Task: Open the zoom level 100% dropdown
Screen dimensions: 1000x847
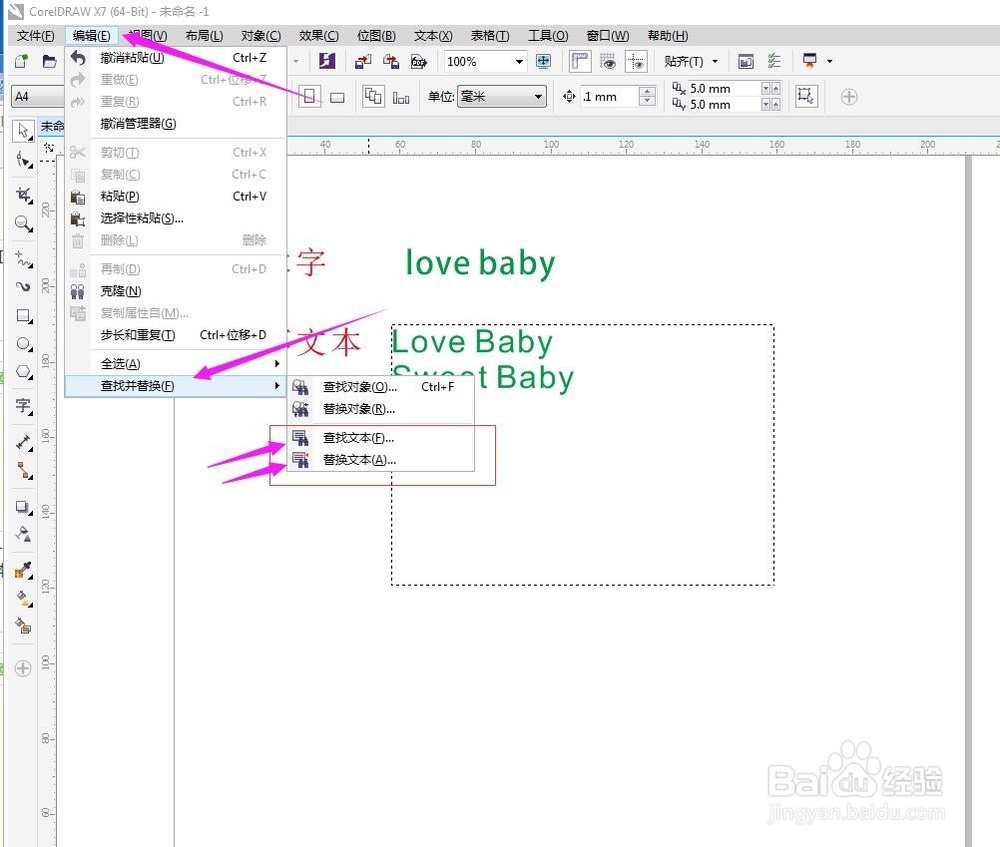Action: pyautogui.click(x=520, y=61)
